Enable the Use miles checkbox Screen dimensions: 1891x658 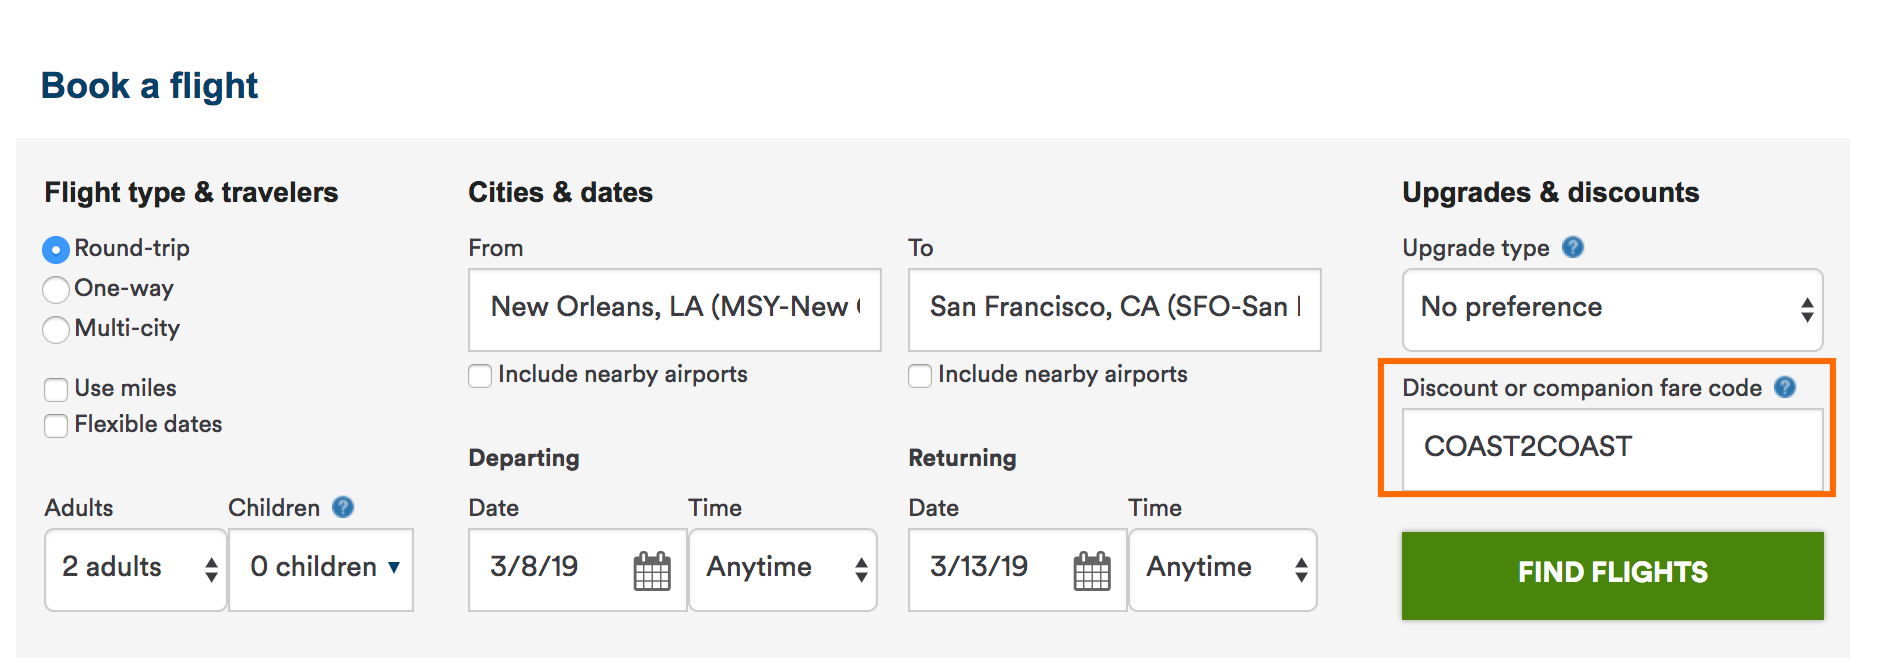56,389
